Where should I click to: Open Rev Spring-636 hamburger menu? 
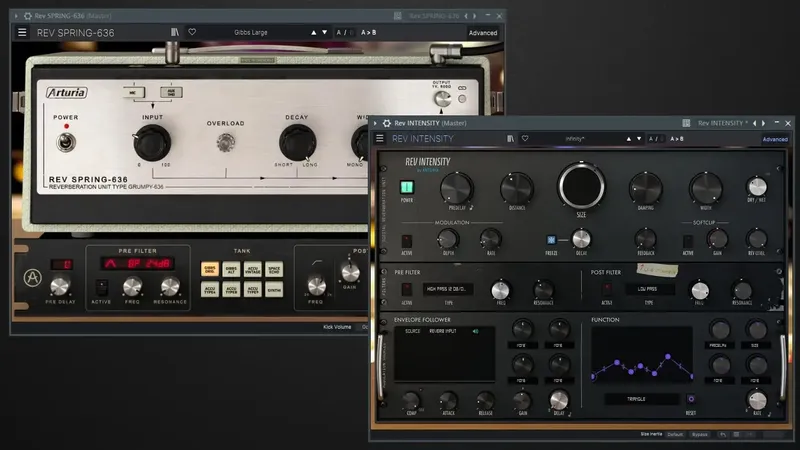(x=22, y=33)
